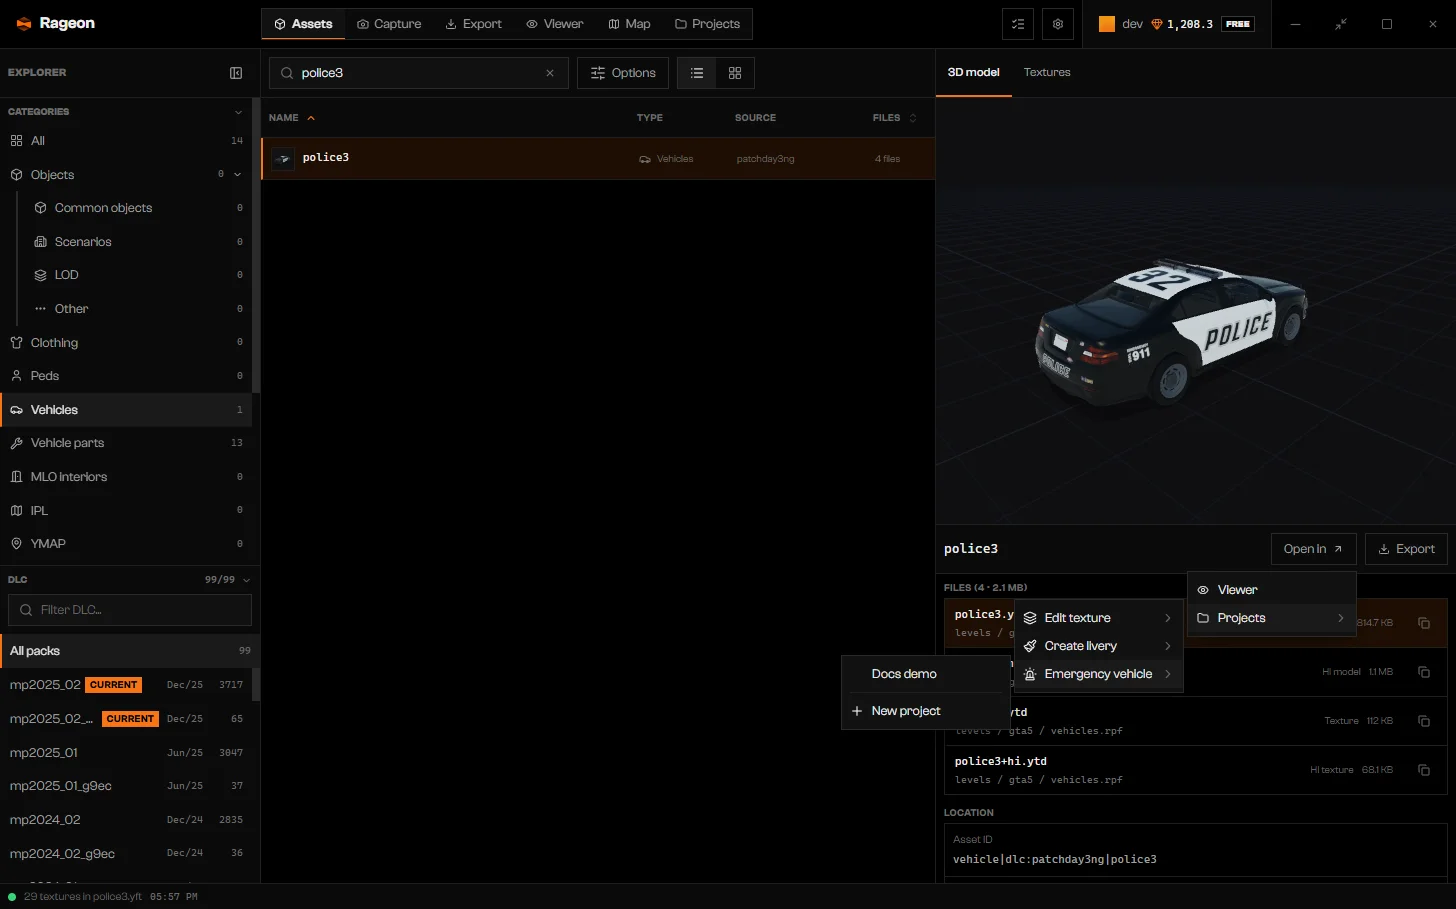This screenshot has height=909, width=1456.
Task: Select the police3 vehicle thumbnail
Action: click(283, 158)
